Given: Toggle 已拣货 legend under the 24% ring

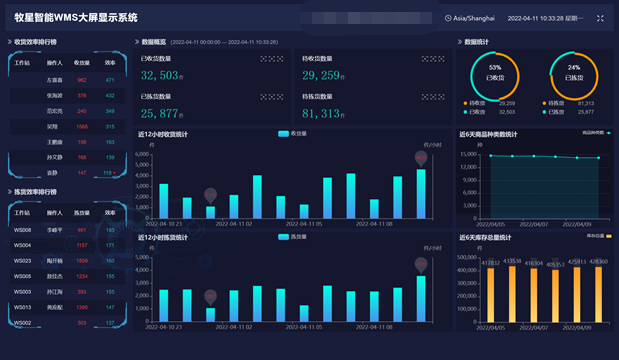Looking at the screenshot, I should click(553, 112).
